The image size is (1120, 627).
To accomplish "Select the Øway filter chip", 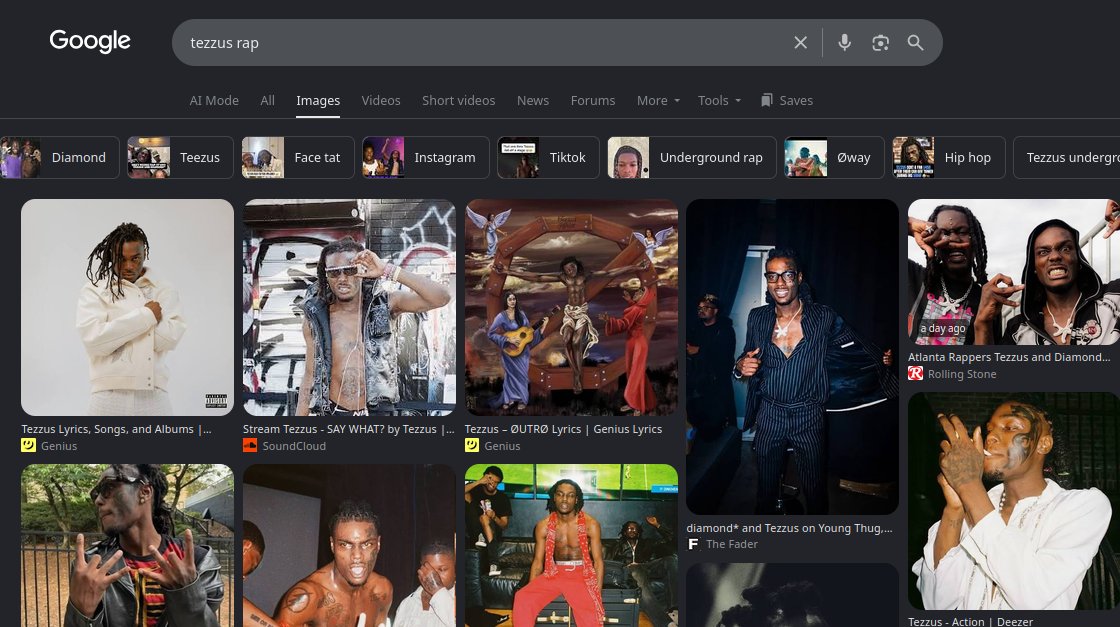I will click(x=834, y=157).
